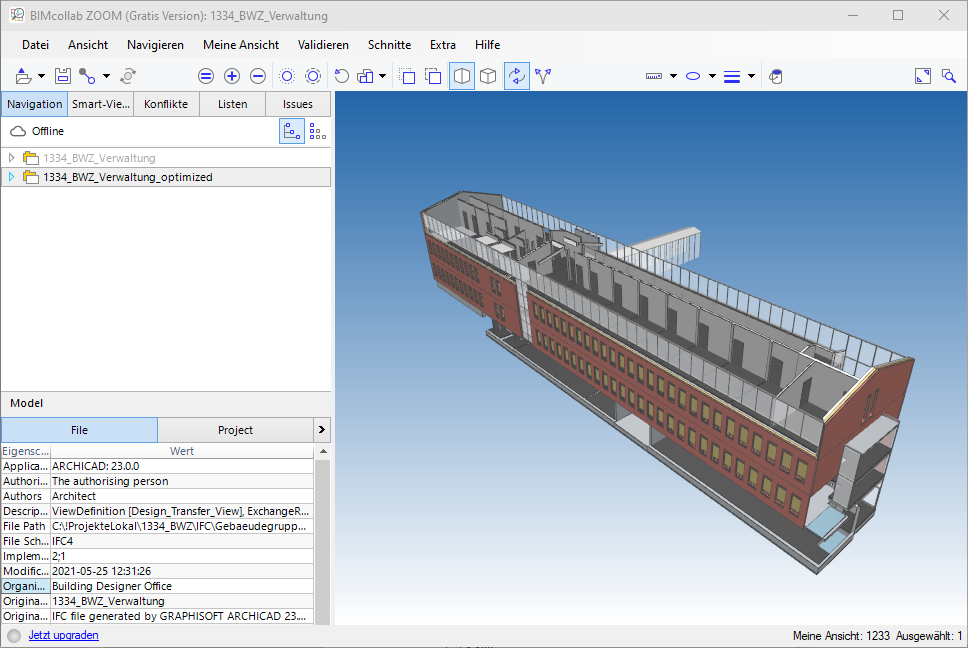Viewport: 968px width, 648px height.
Task: Open the Datei menu
Action: tap(35, 45)
